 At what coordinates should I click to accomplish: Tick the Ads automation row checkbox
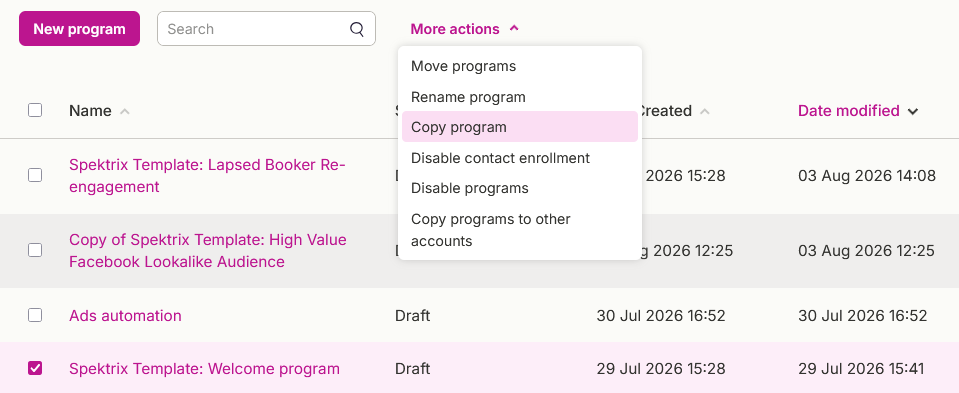(35, 315)
